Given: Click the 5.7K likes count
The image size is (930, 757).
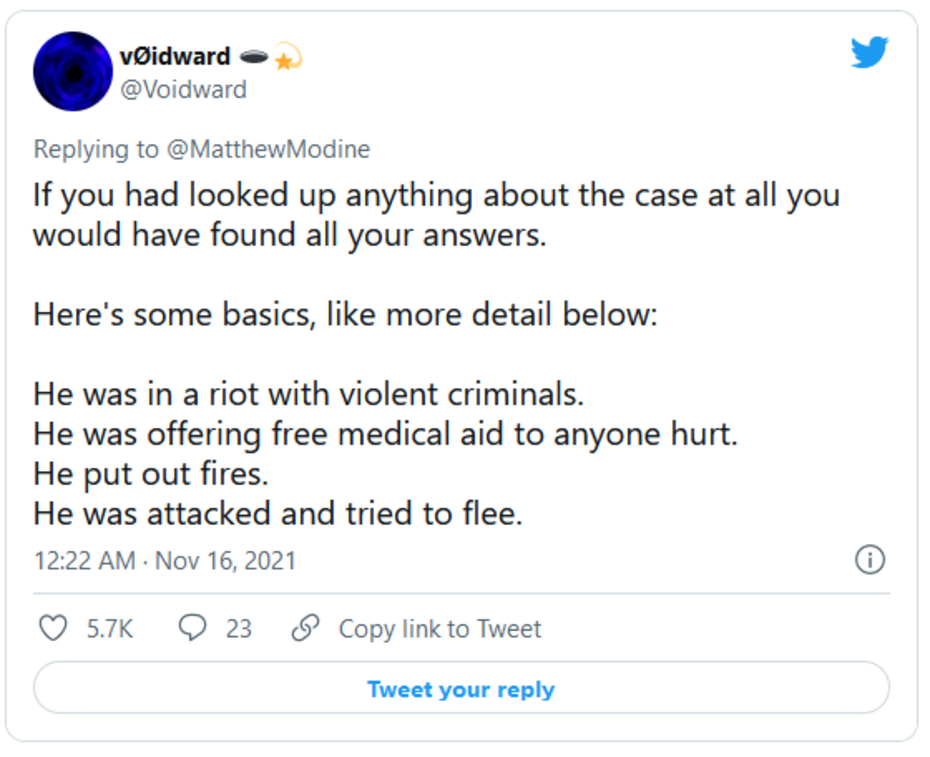Looking at the screenshot, I should [110, 629].
